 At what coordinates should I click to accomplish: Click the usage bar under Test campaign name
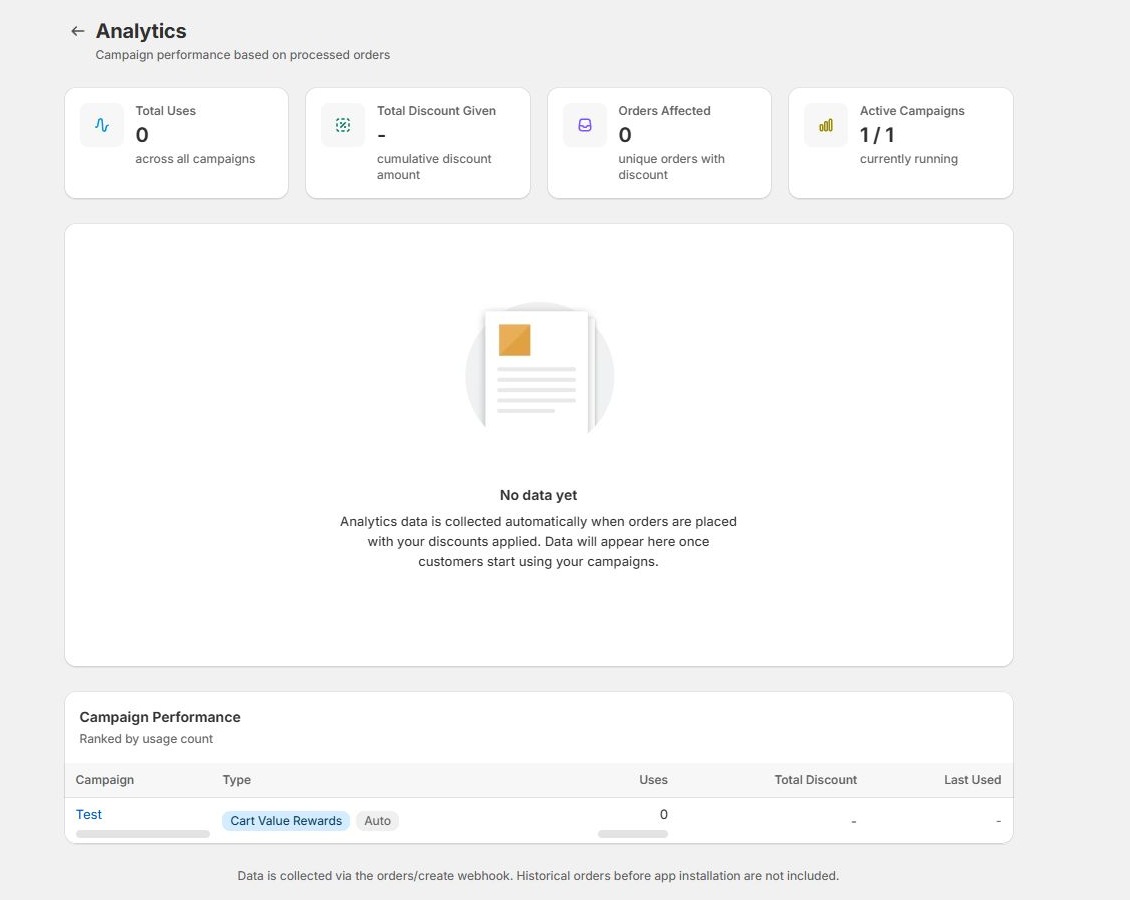[143, 834]
